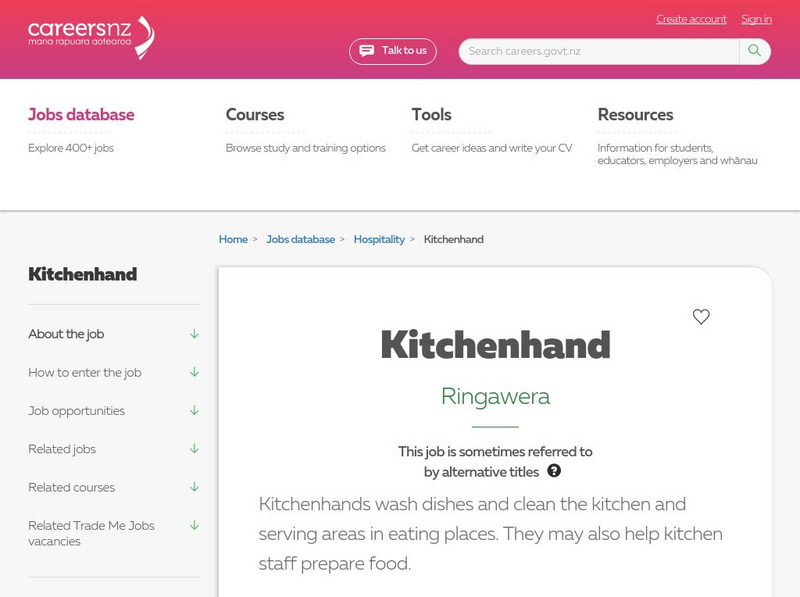Click the Create account link
Viewport: 800px width, 597px height.
coord(691,19)
